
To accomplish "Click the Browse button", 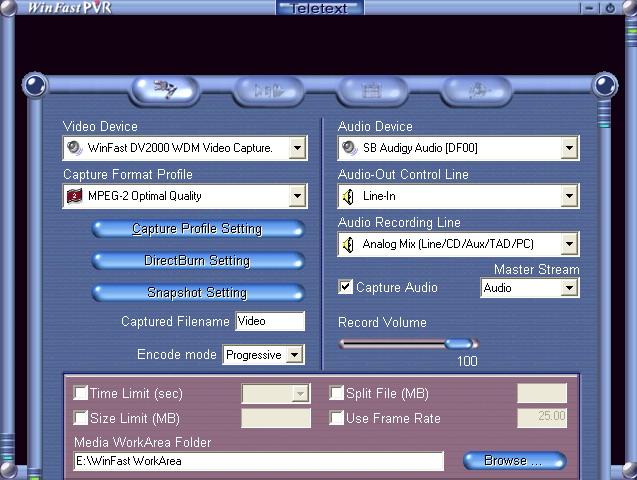I will [514, 461].
